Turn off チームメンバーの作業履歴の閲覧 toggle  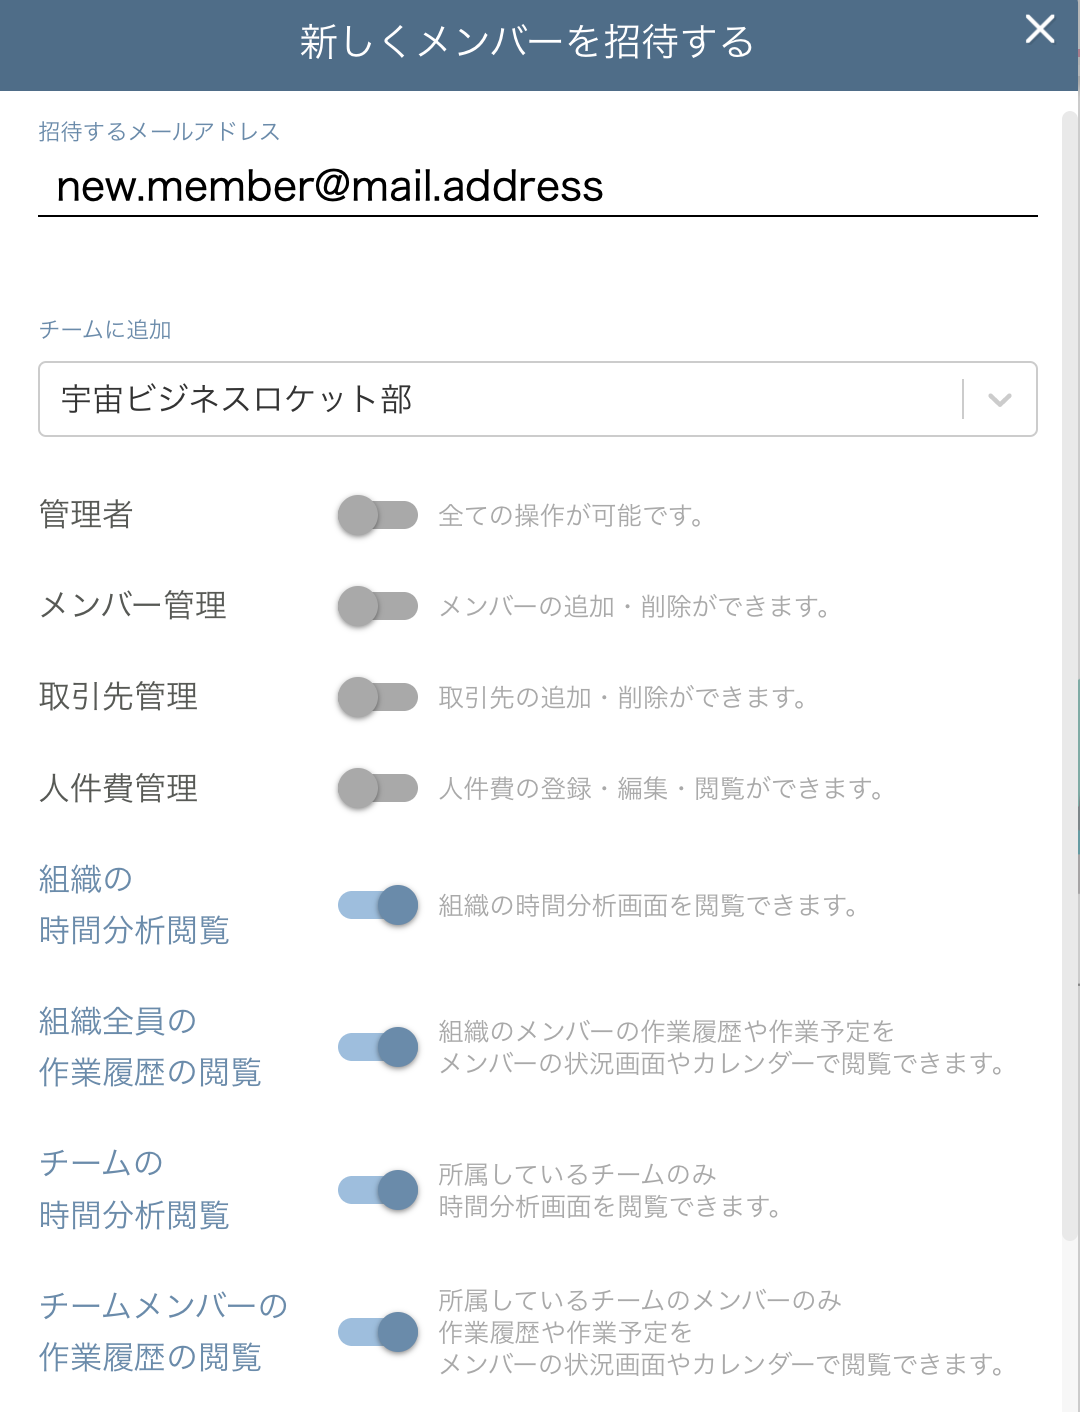(378, 1332)
